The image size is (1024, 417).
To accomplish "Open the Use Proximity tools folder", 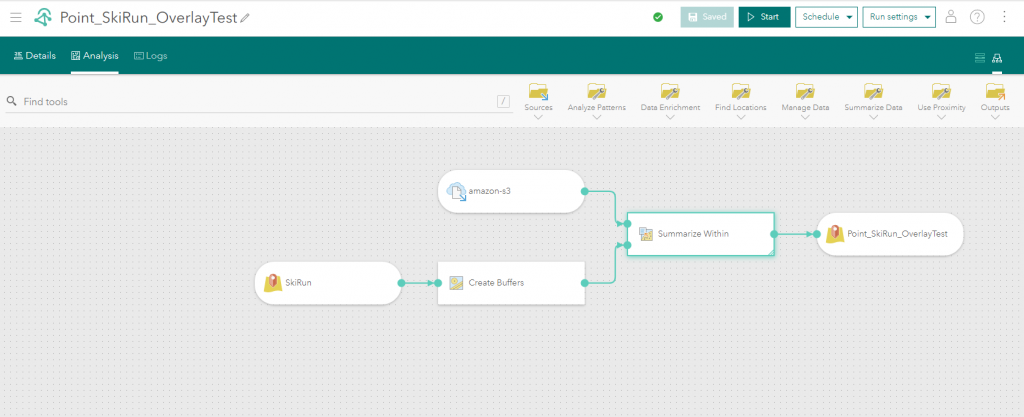I will pyautogui.click(x=941, y=92).
